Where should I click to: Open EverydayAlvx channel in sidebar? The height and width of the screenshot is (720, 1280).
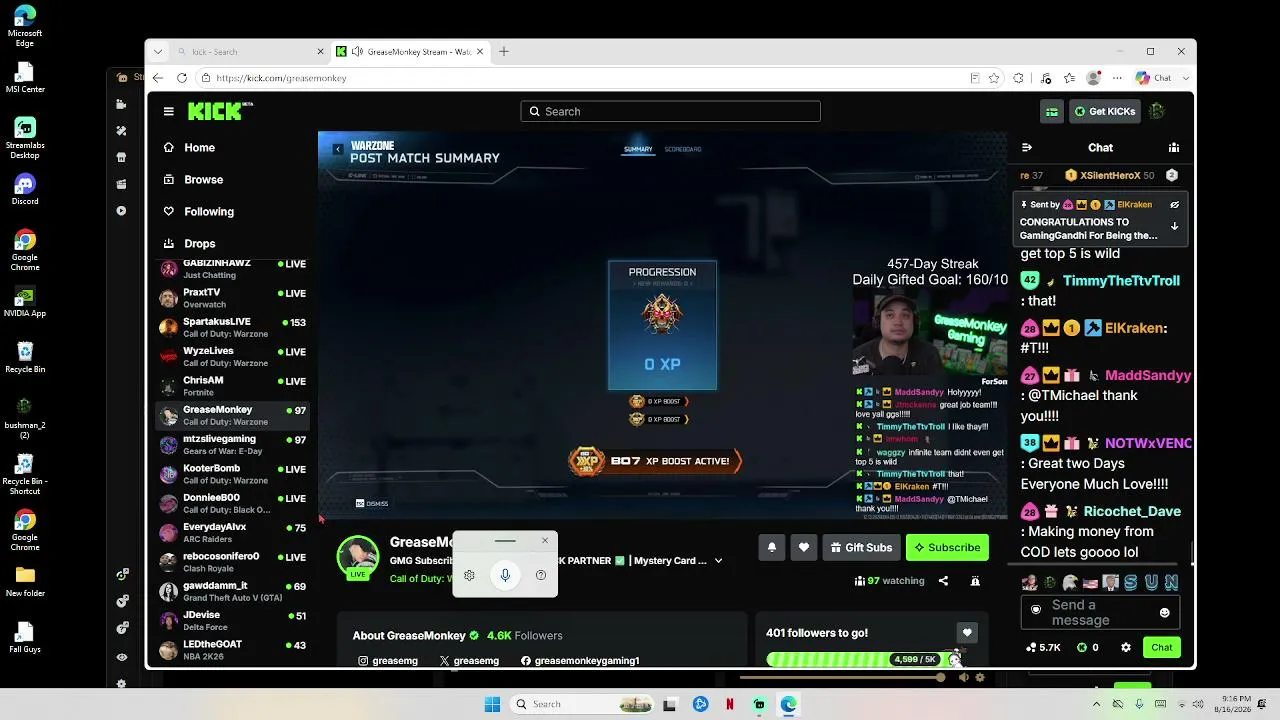tap(232, 533)
